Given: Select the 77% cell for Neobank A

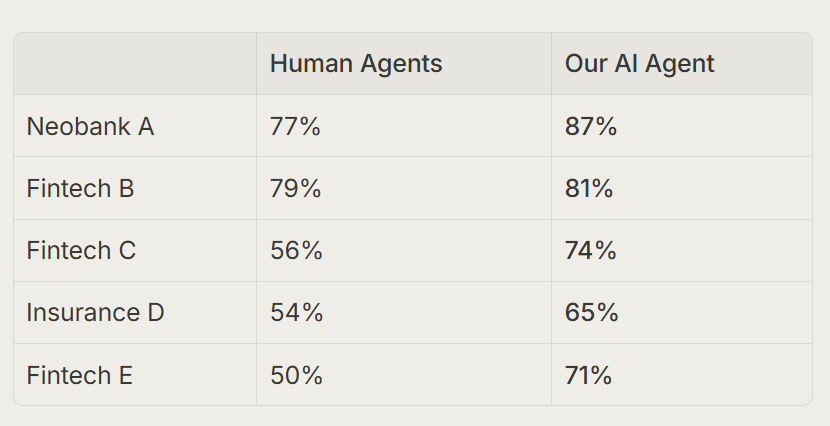Looking at the screenshot, I should click(x=404, y=126).
